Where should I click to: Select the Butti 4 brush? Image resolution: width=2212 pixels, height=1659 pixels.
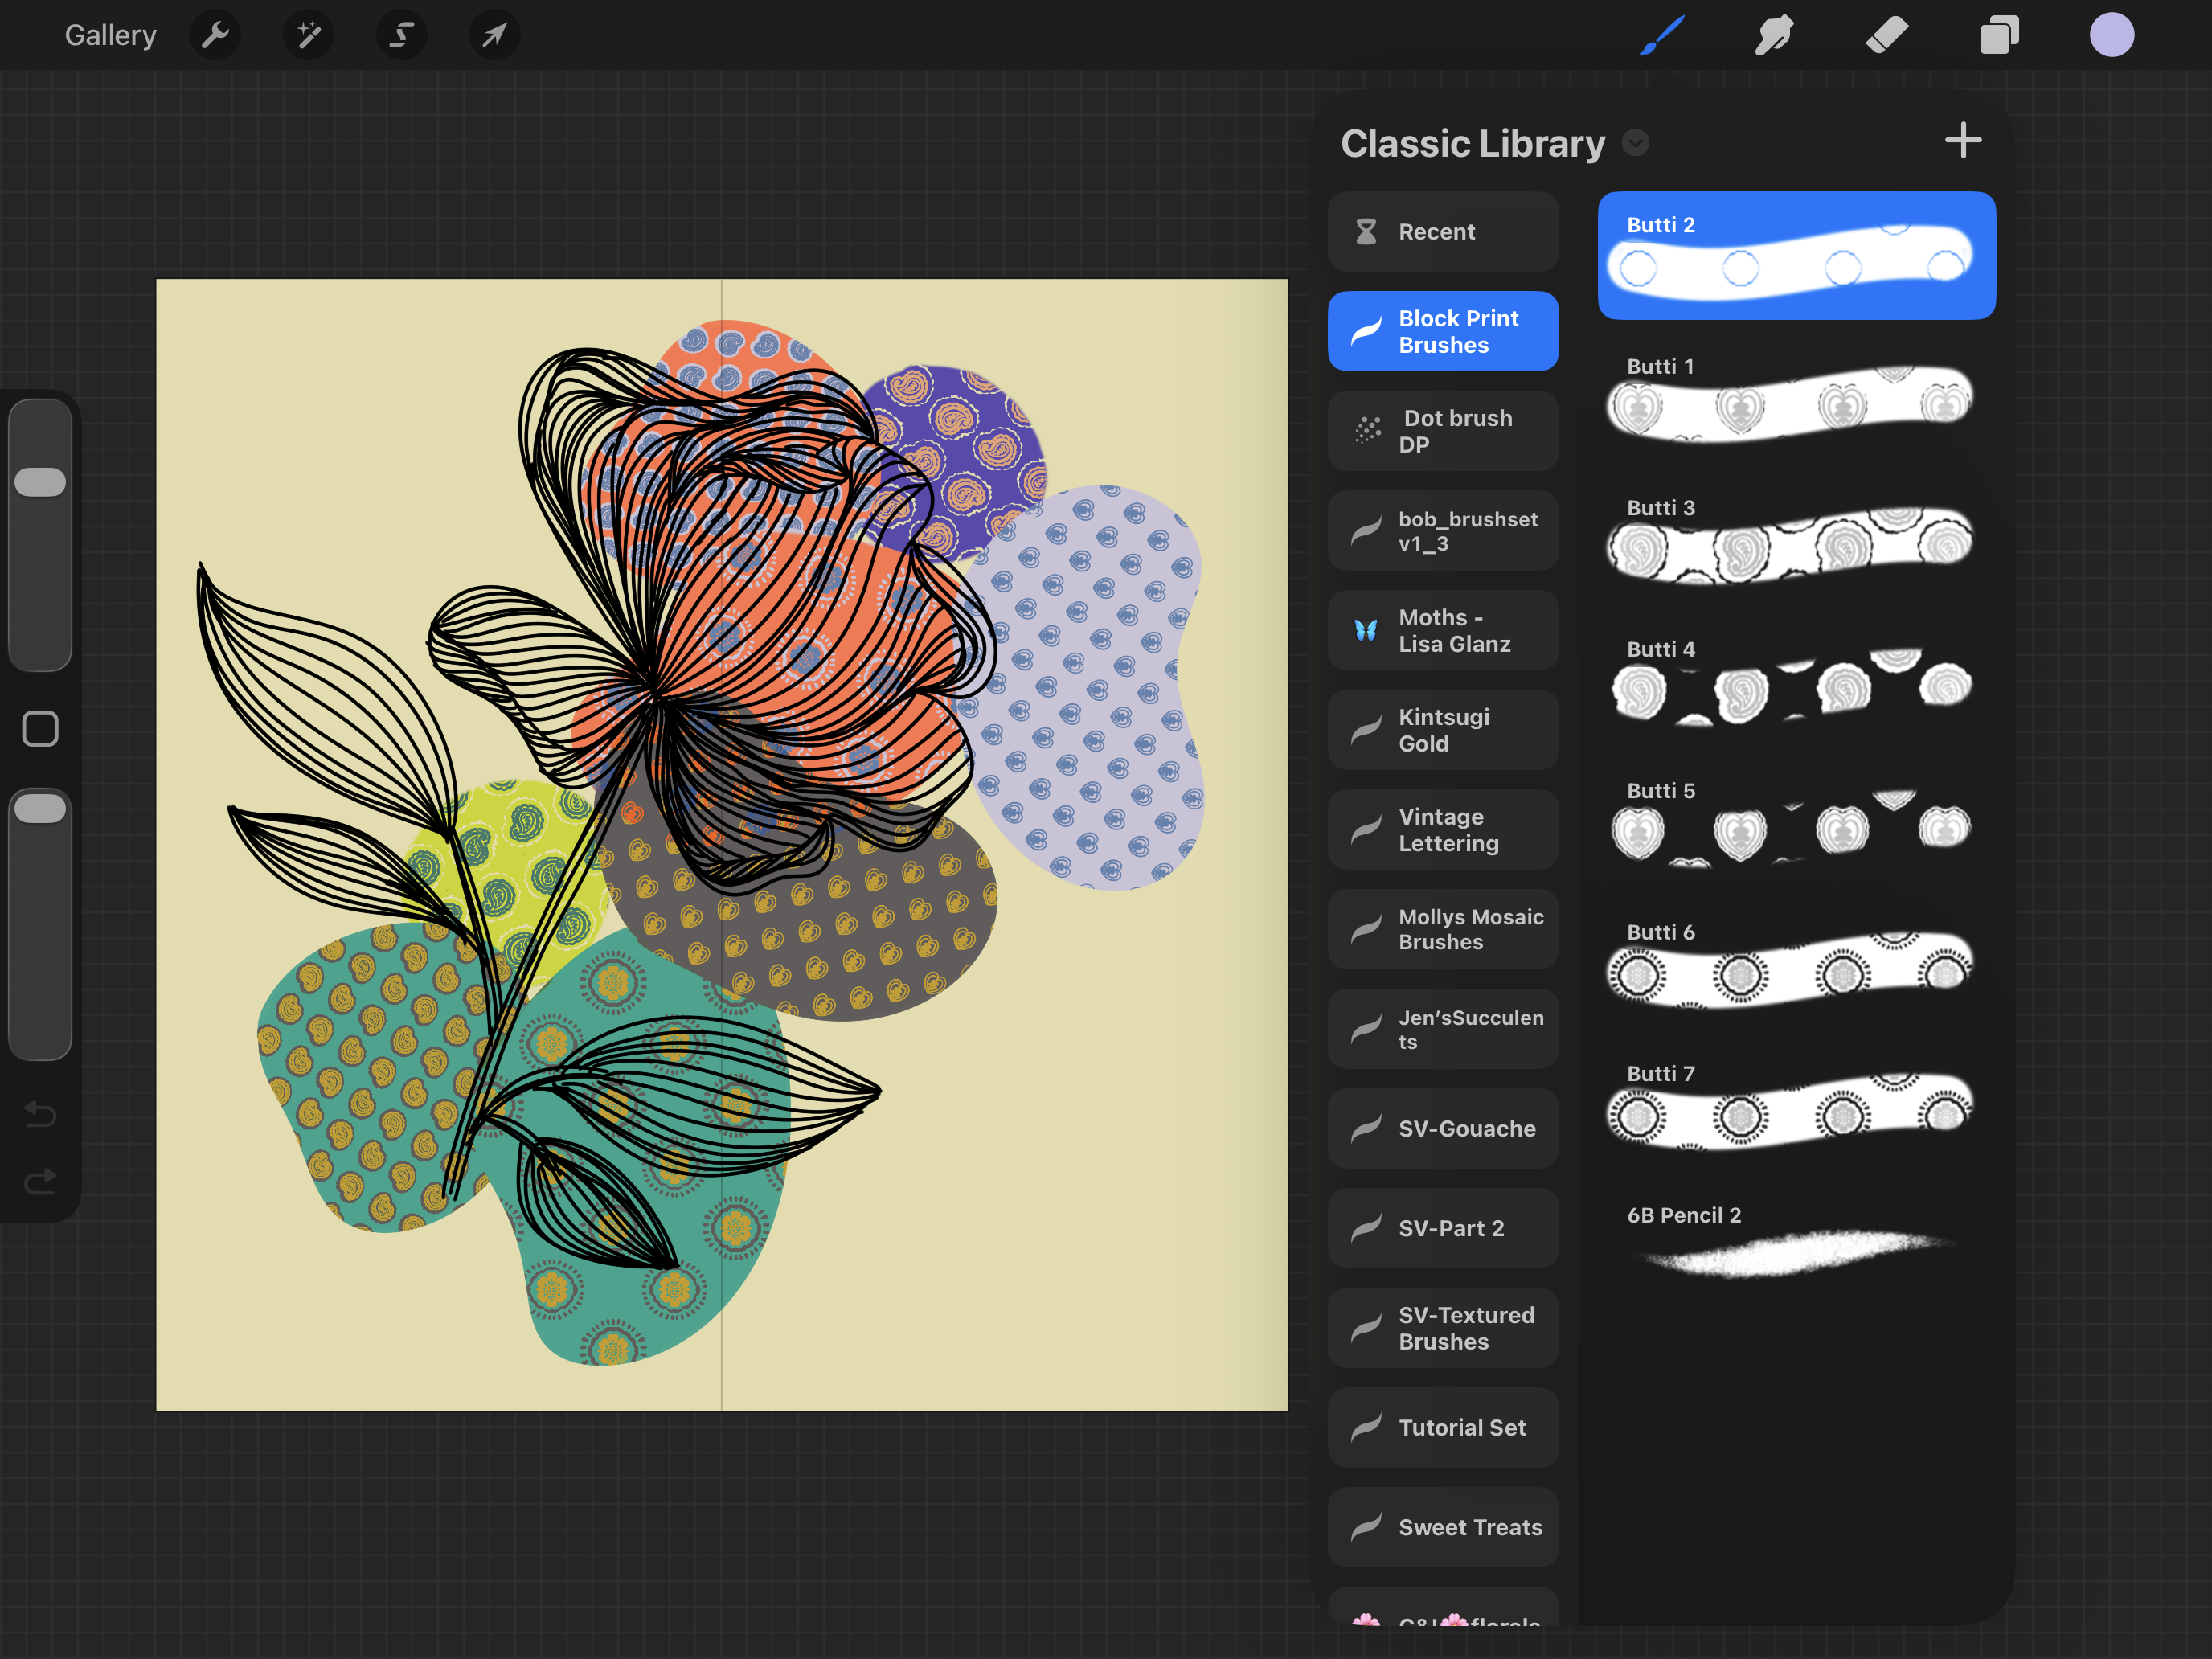(1796, 680)
